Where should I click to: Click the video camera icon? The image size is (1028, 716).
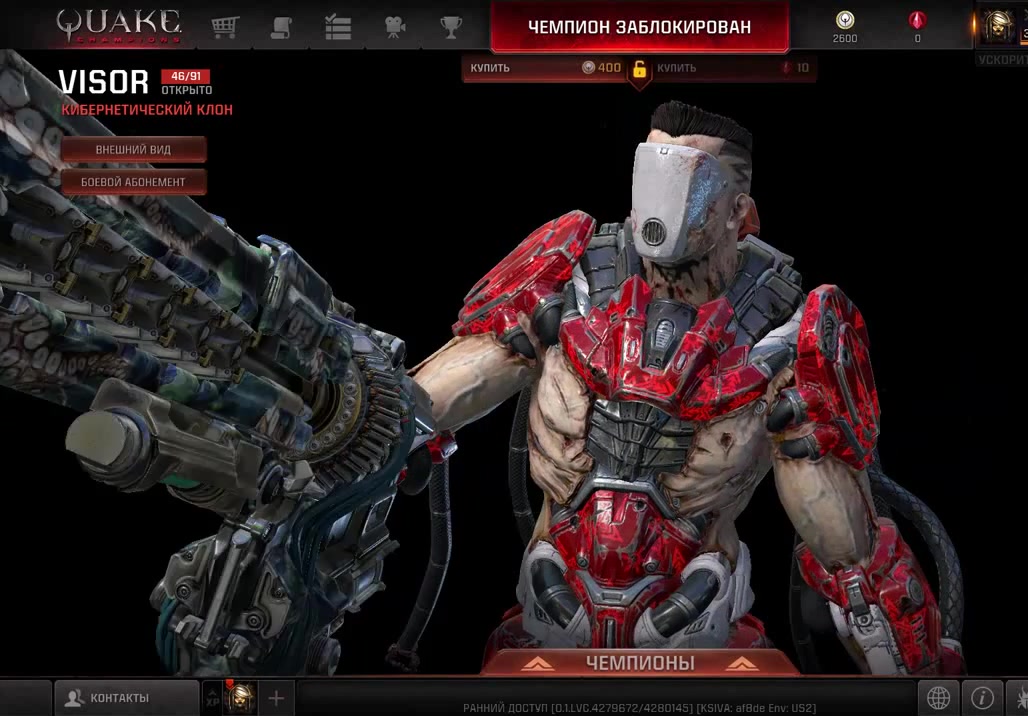point(395,27)
